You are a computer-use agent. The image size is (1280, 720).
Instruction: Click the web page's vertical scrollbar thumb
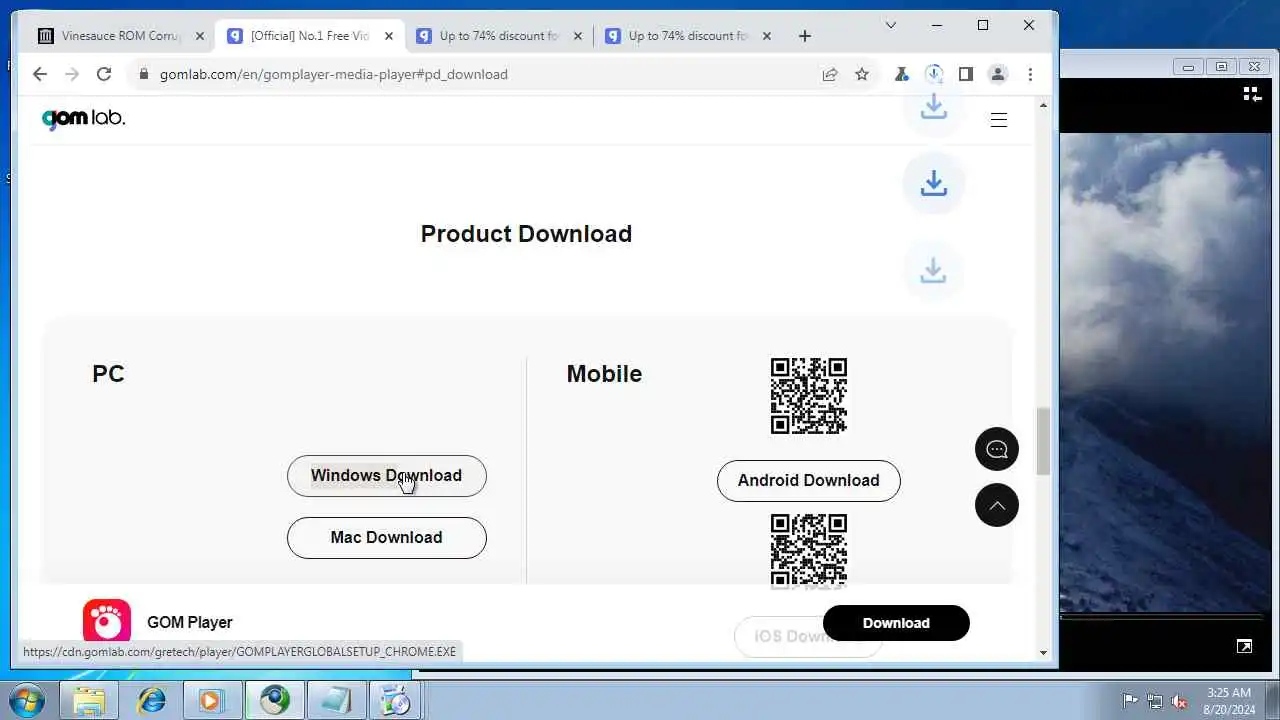point(1043,441)
